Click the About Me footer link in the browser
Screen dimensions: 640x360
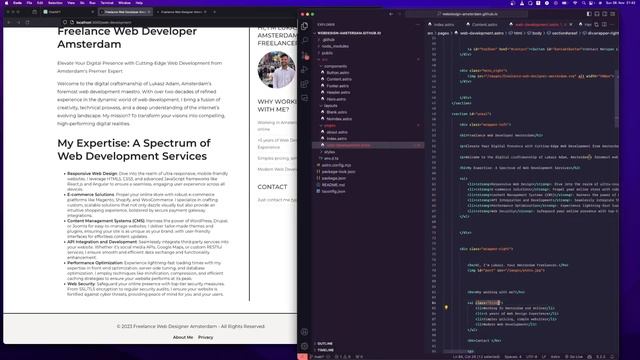183,337
